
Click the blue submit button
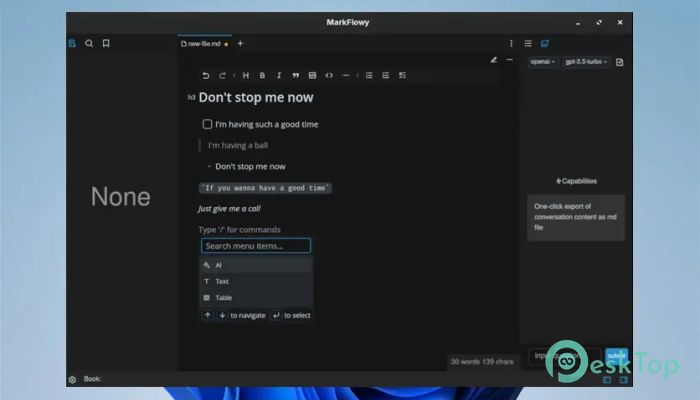click(x=616, y=356)
